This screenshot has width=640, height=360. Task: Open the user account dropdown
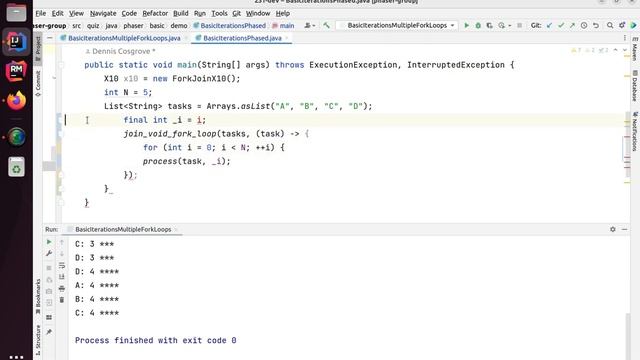(x=310, y=25)
